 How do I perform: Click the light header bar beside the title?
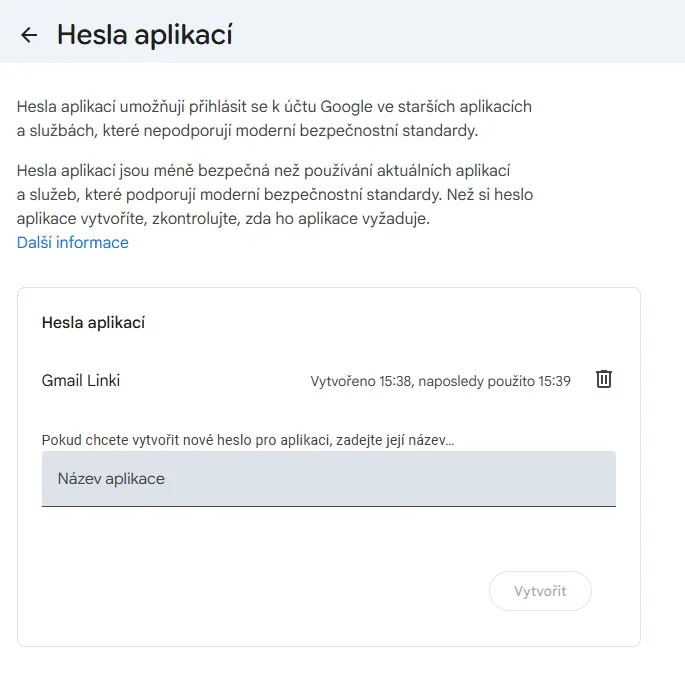click(459, 31)
